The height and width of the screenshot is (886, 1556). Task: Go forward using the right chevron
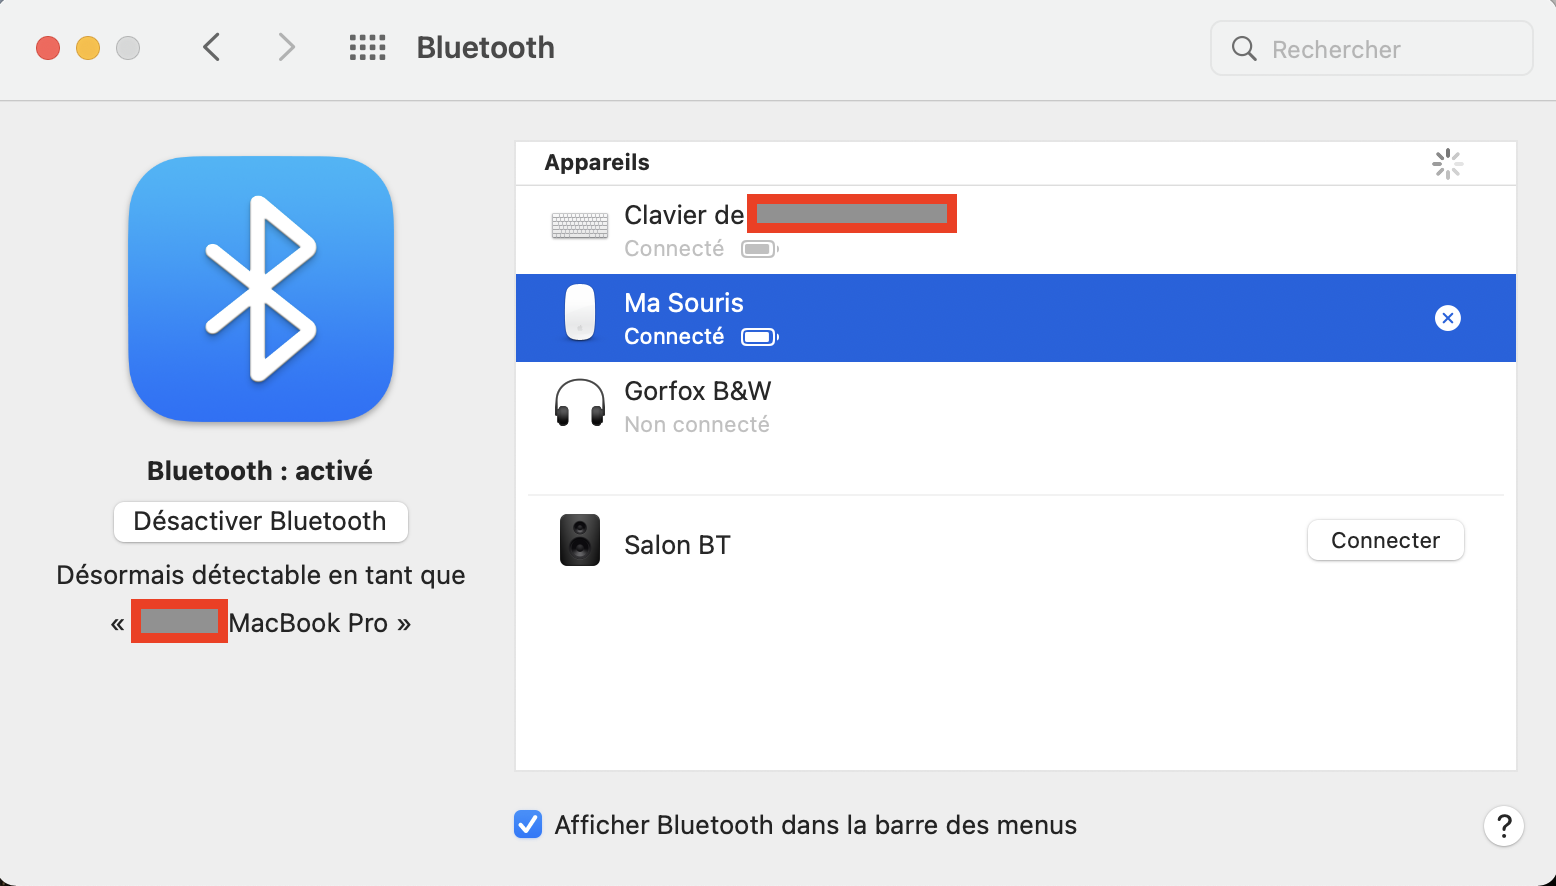287,48
